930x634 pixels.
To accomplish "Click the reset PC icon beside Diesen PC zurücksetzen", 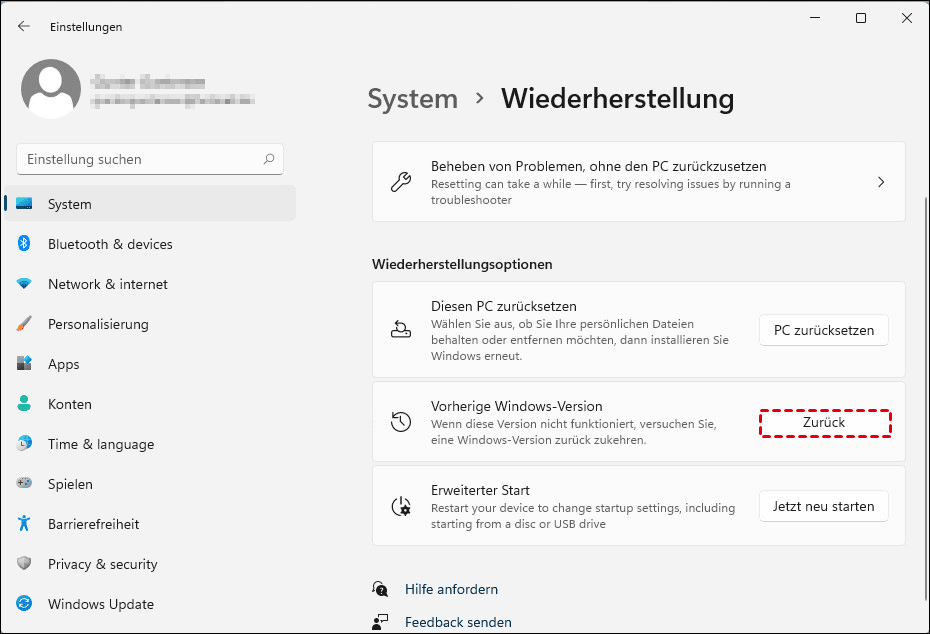I will [x=401, y=329].
